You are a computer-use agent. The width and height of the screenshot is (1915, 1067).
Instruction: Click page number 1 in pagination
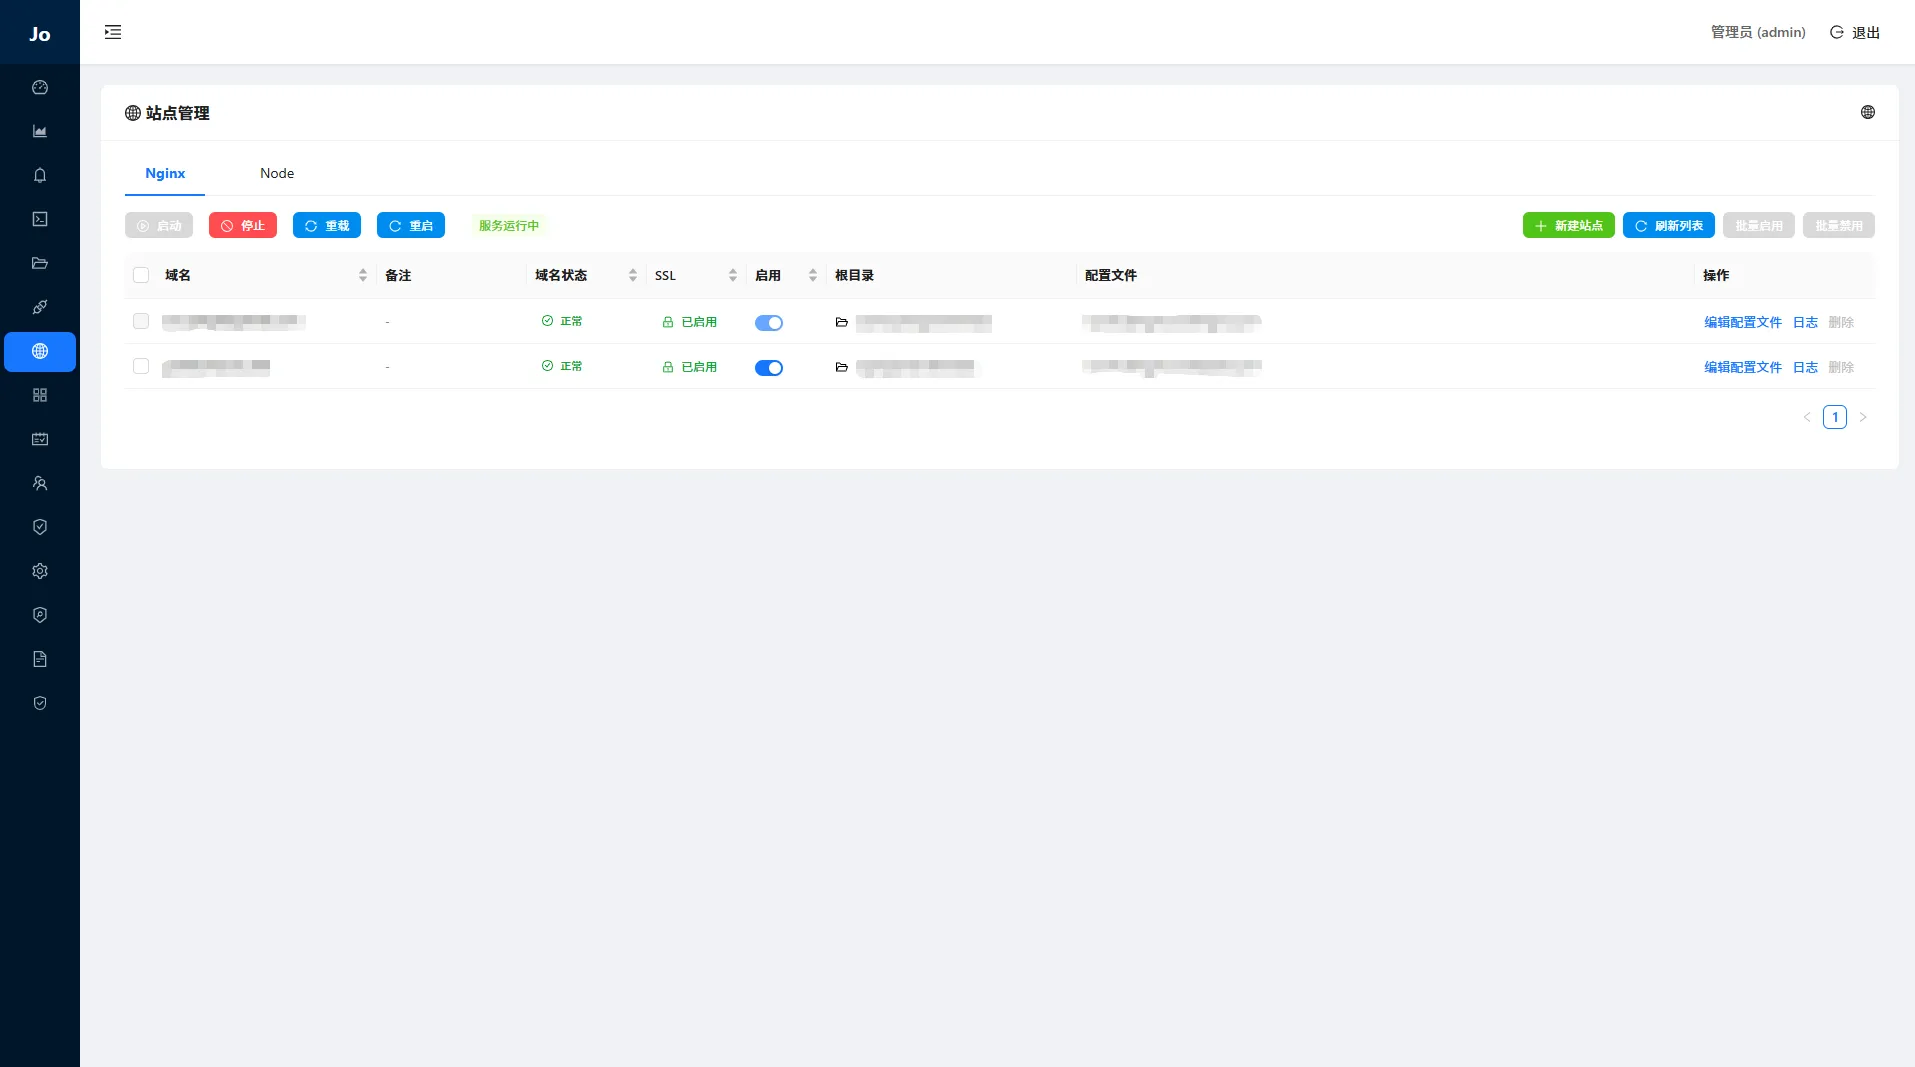1834,418
